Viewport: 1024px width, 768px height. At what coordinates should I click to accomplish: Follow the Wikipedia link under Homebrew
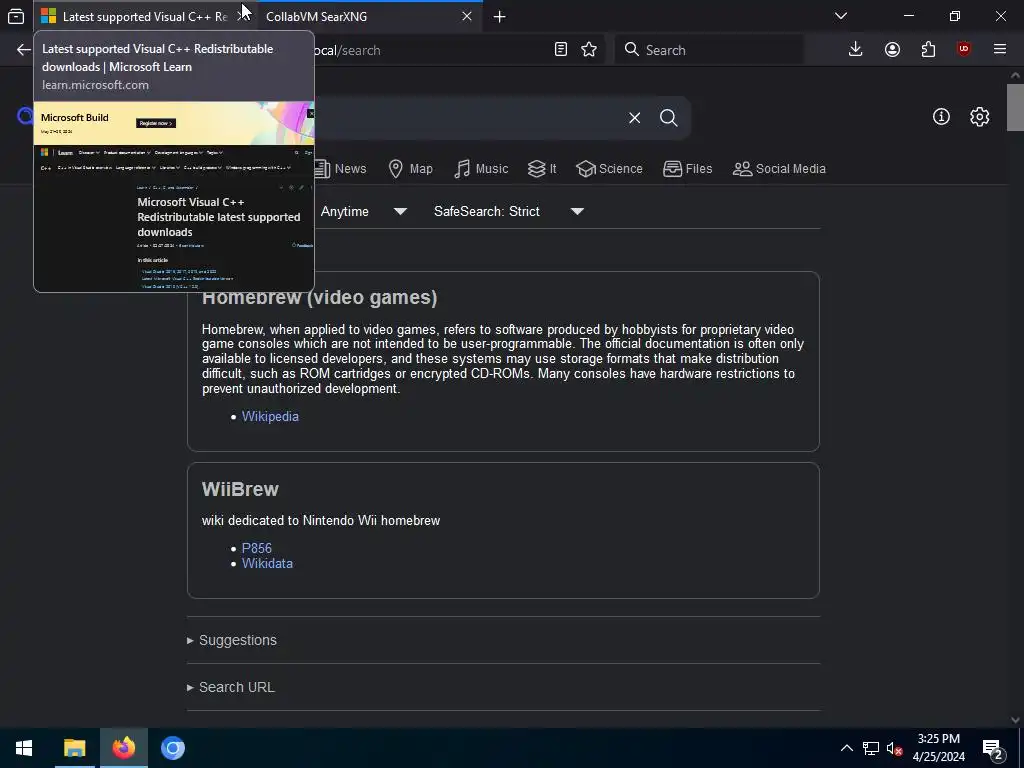click(270, 416)
